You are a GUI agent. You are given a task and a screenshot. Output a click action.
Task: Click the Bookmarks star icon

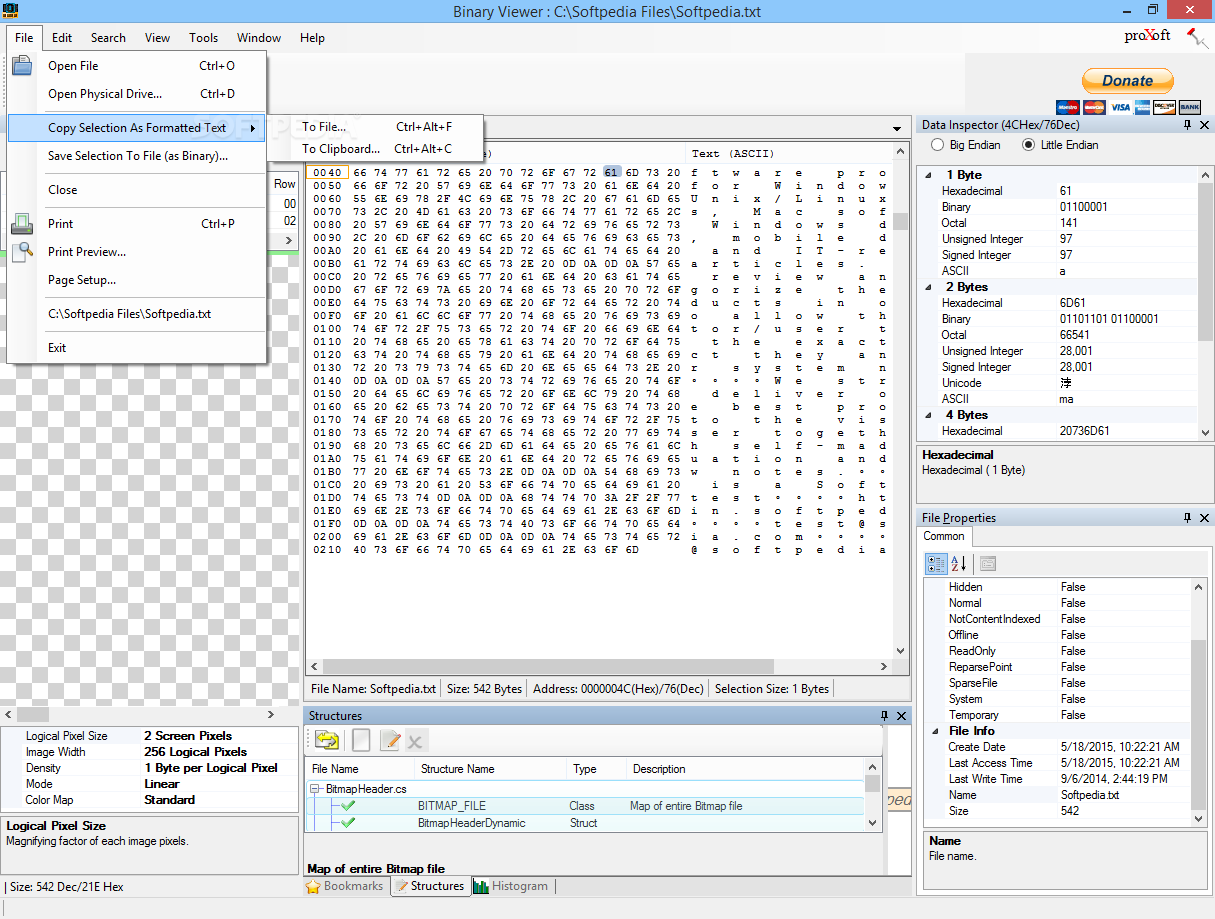(x=313, y=887)
